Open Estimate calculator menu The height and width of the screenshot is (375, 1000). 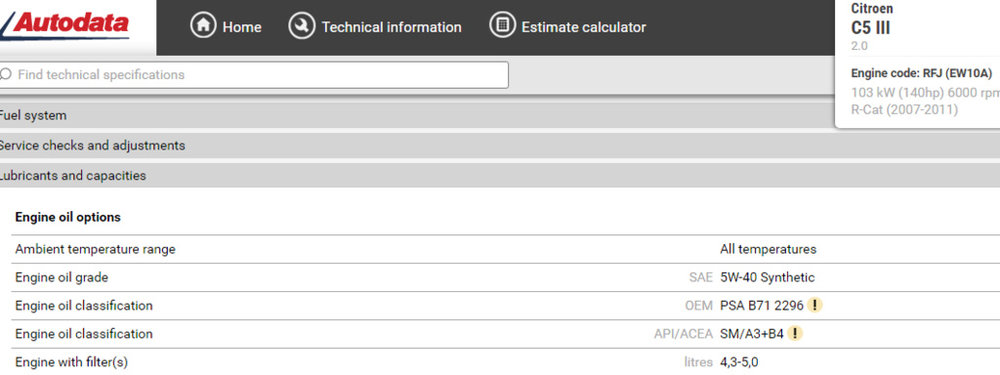pyautogui.click(x=568, y=27)
